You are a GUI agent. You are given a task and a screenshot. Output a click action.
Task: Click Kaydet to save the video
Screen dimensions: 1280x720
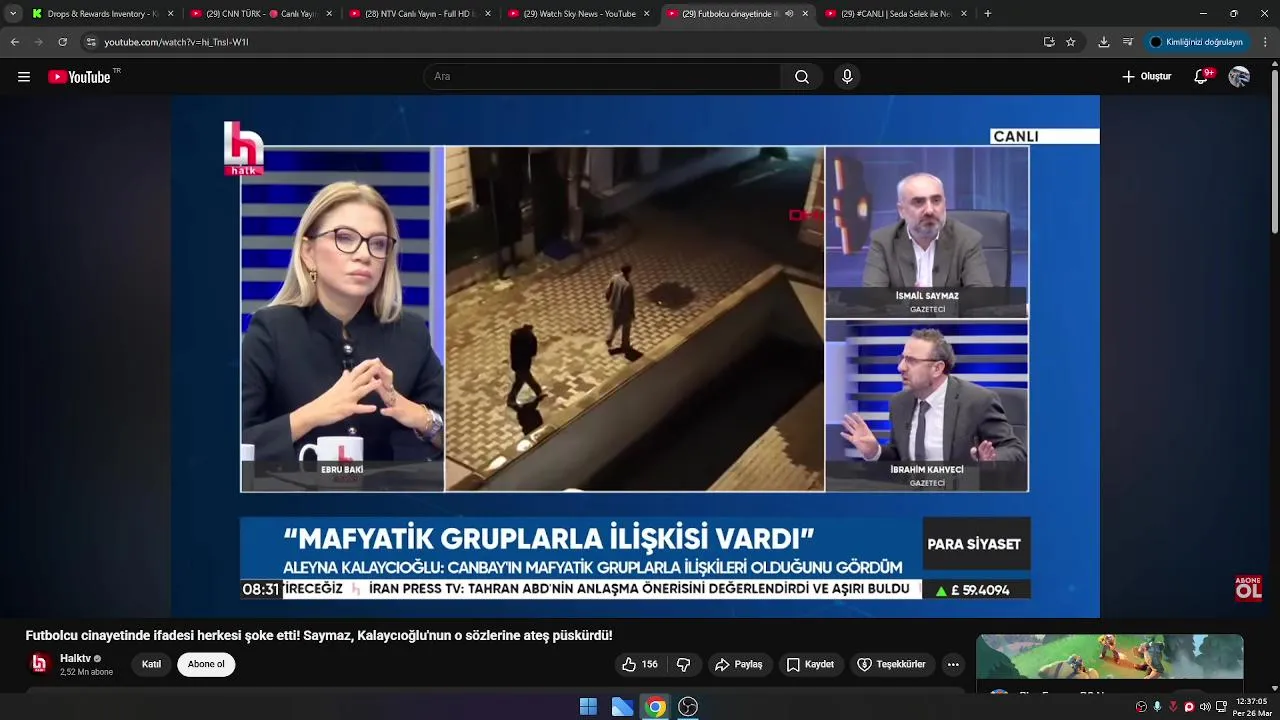(810, 665)
